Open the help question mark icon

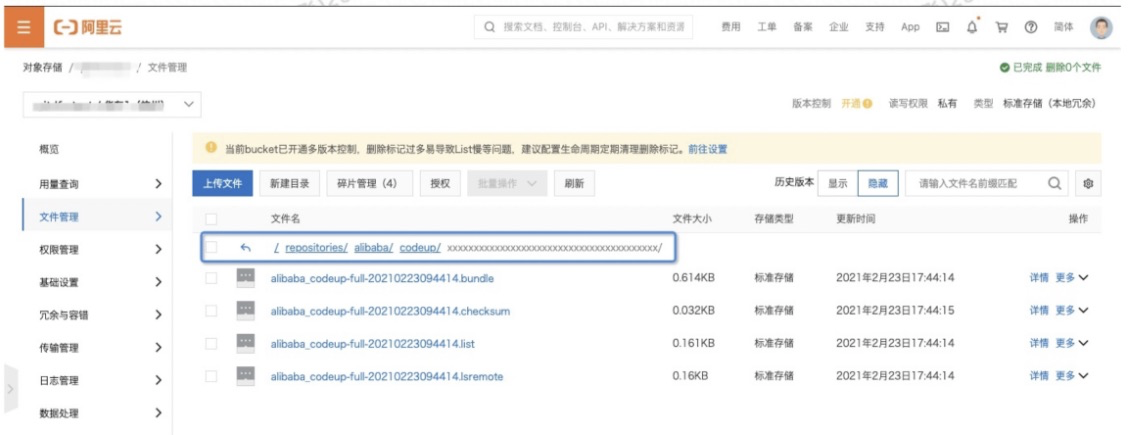(x=1031, y=27)
